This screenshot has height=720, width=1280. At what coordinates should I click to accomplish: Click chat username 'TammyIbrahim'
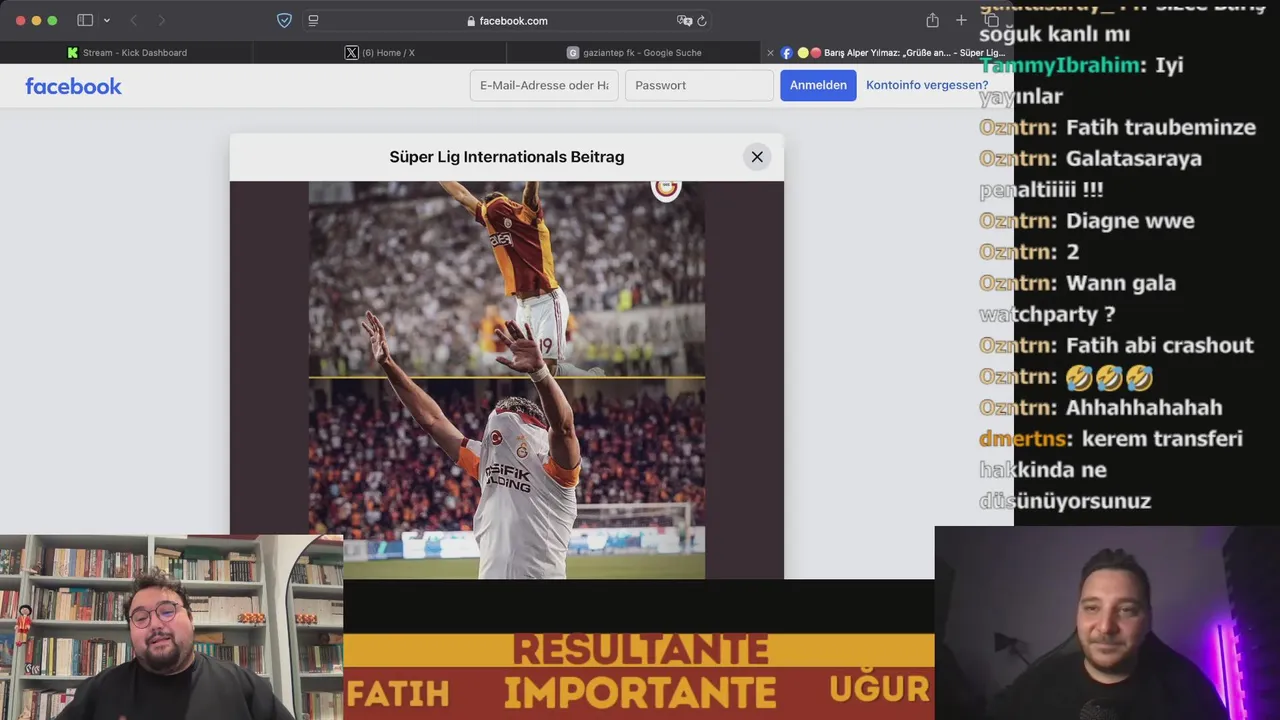tap(1060, 65)
